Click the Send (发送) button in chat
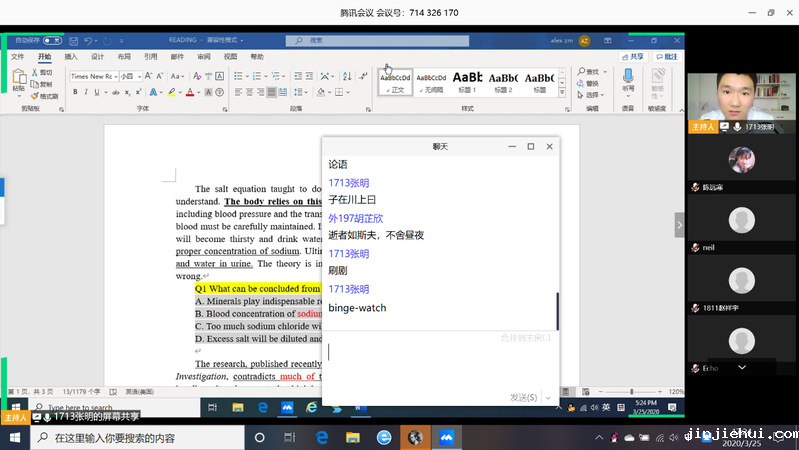Image resolution: width=799 pixels, height=450 pixels. [x=523, y=397]
